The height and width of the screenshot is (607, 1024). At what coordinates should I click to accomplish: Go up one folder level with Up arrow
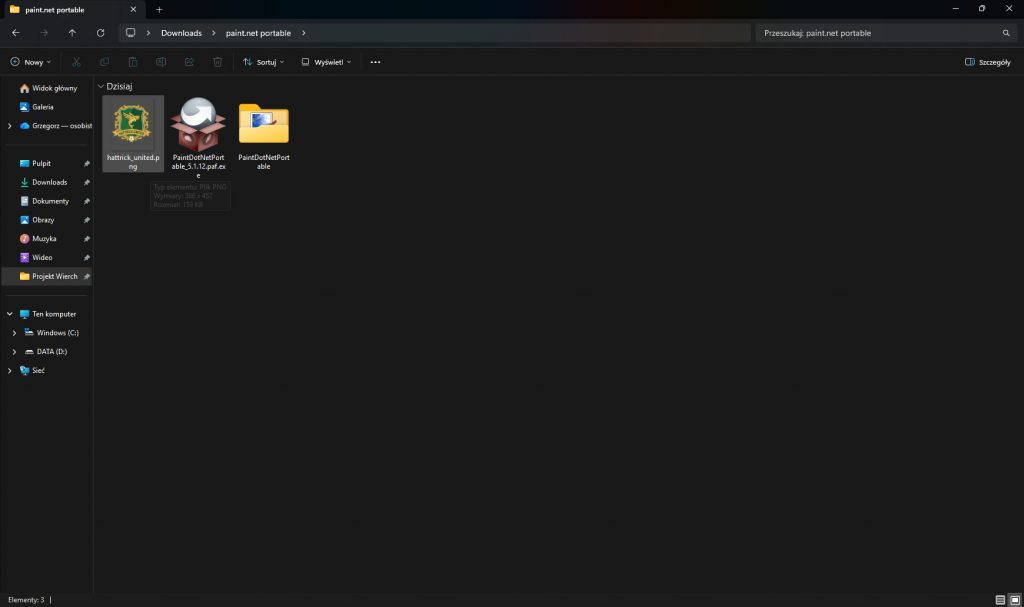[72, 33]
